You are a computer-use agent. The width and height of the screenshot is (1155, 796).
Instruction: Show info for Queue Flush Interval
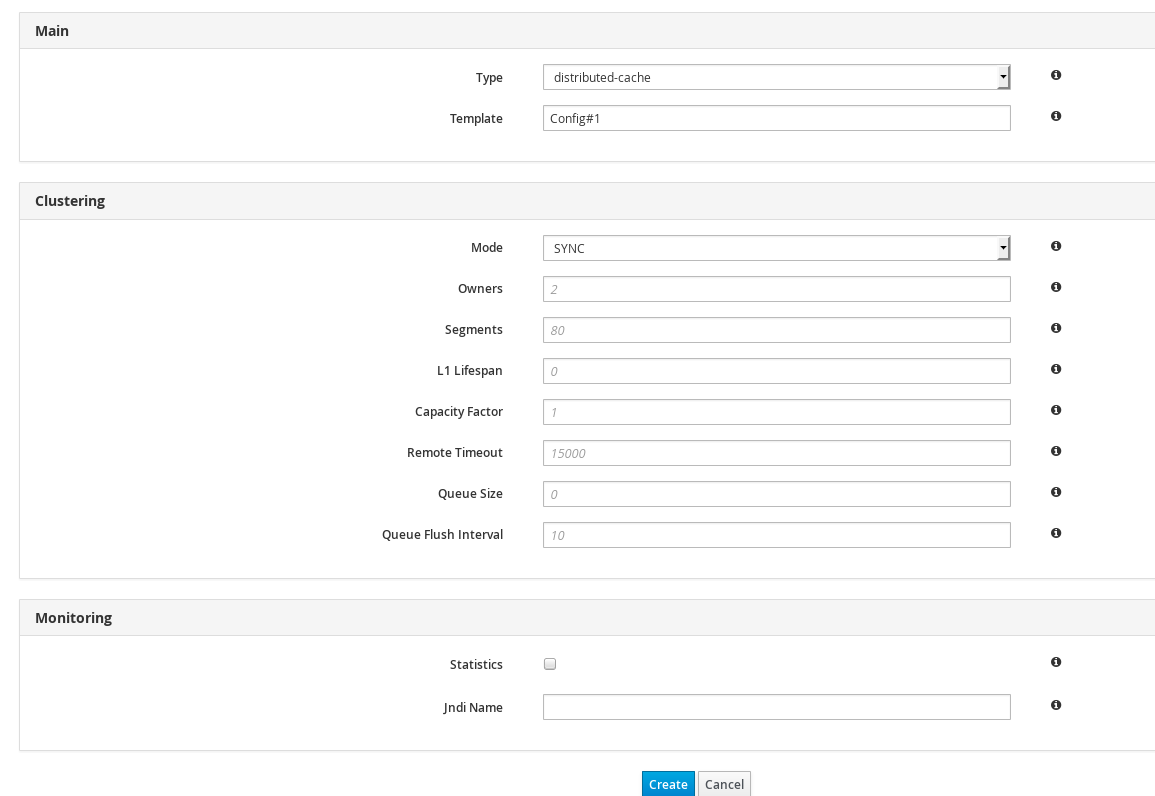(1056, 533)
